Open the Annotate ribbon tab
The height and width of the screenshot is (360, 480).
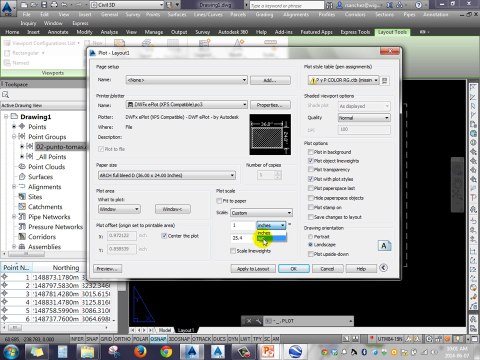58,32
